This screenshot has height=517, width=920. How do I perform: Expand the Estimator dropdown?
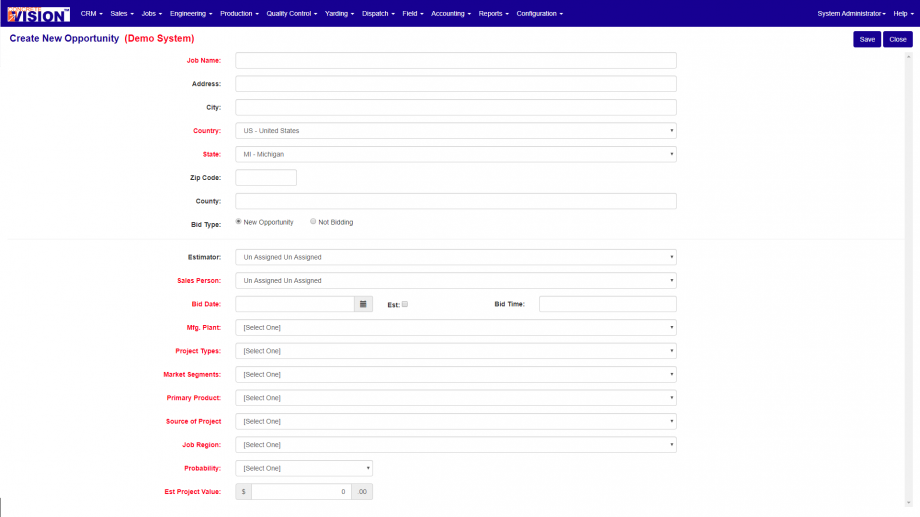click(x=456, y=257)
